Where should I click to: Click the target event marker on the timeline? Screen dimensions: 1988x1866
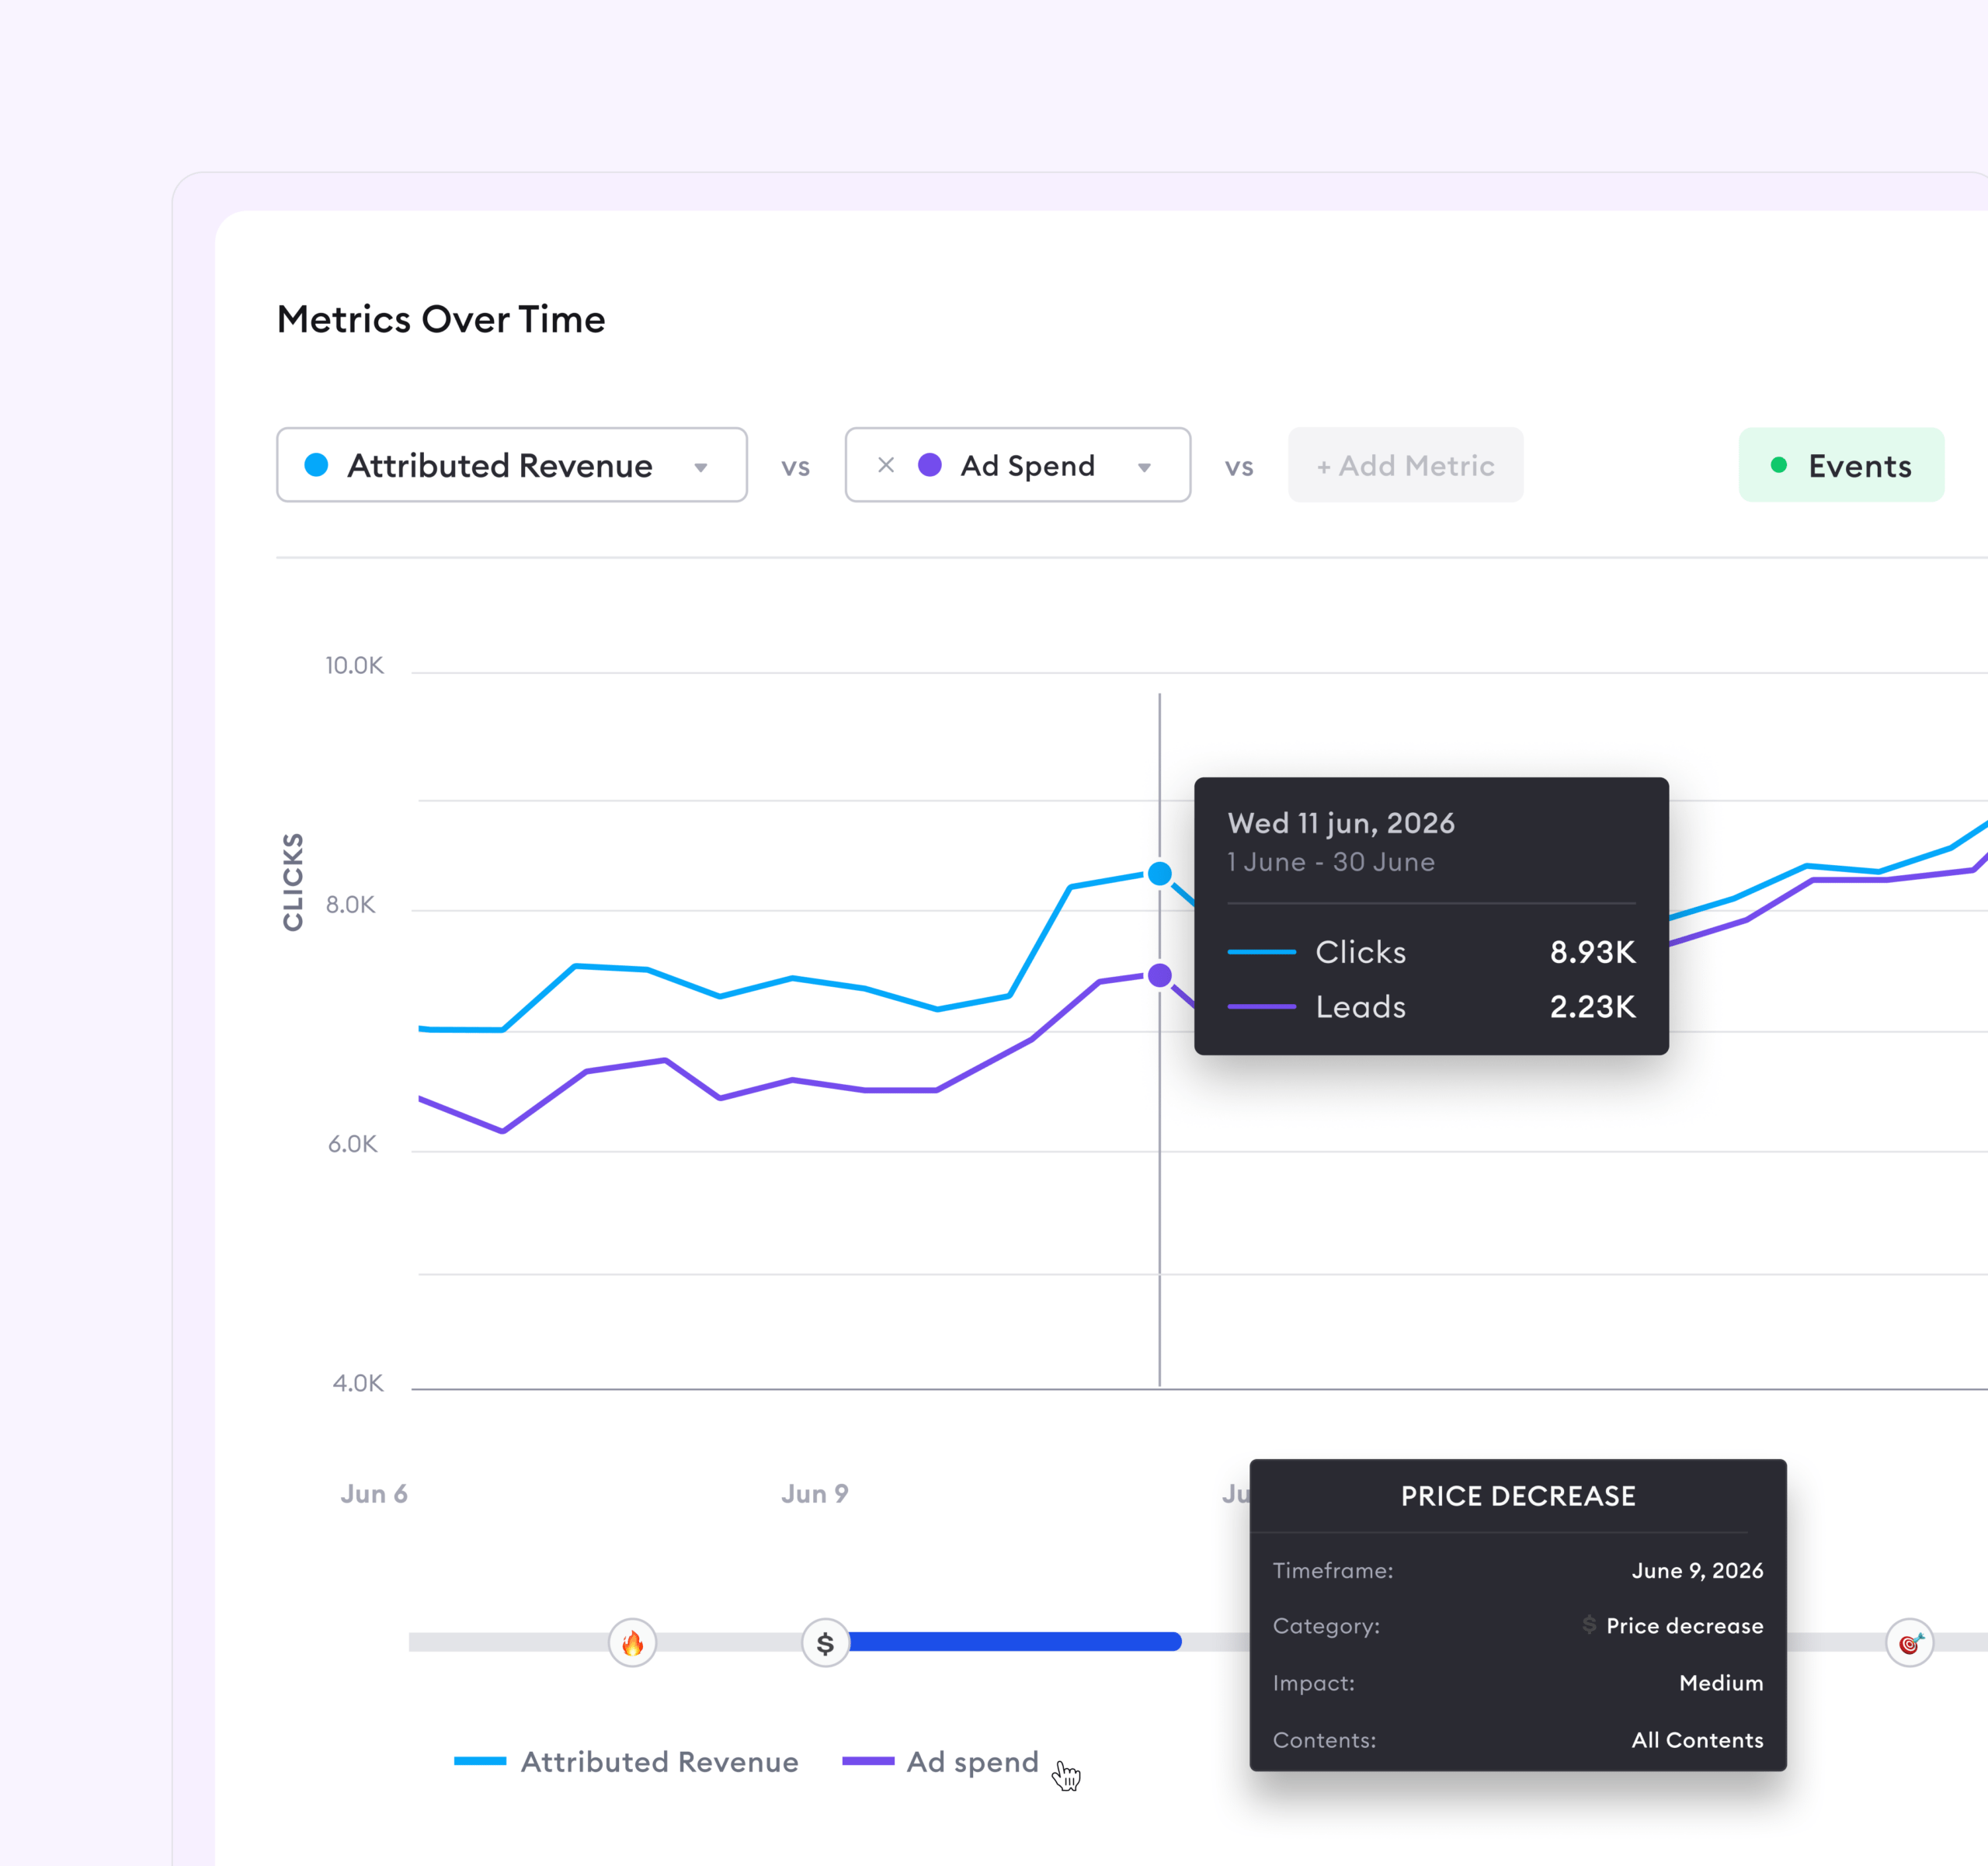click(x=1909, y=1643)
